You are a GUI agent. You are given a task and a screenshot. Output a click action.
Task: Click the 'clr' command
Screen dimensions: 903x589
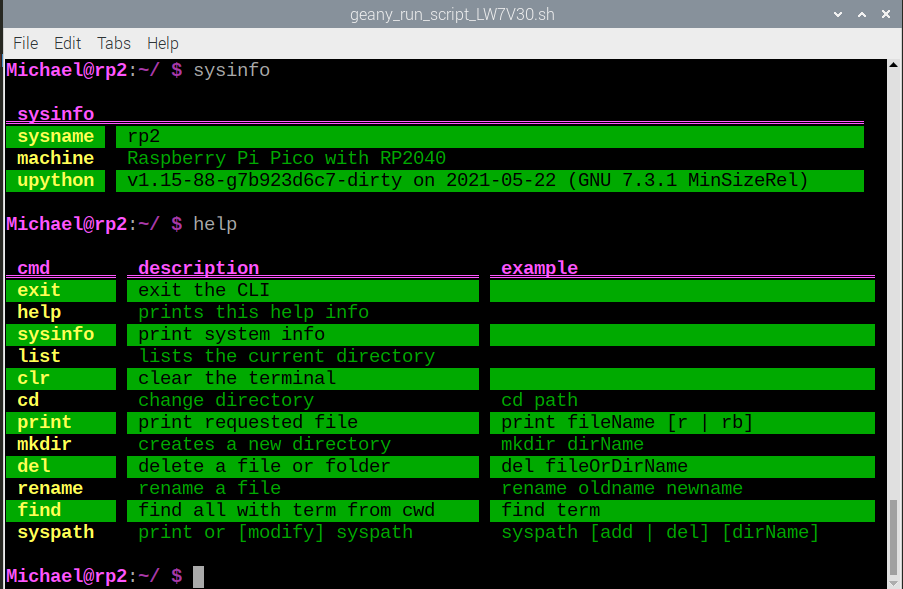(33, 378)
